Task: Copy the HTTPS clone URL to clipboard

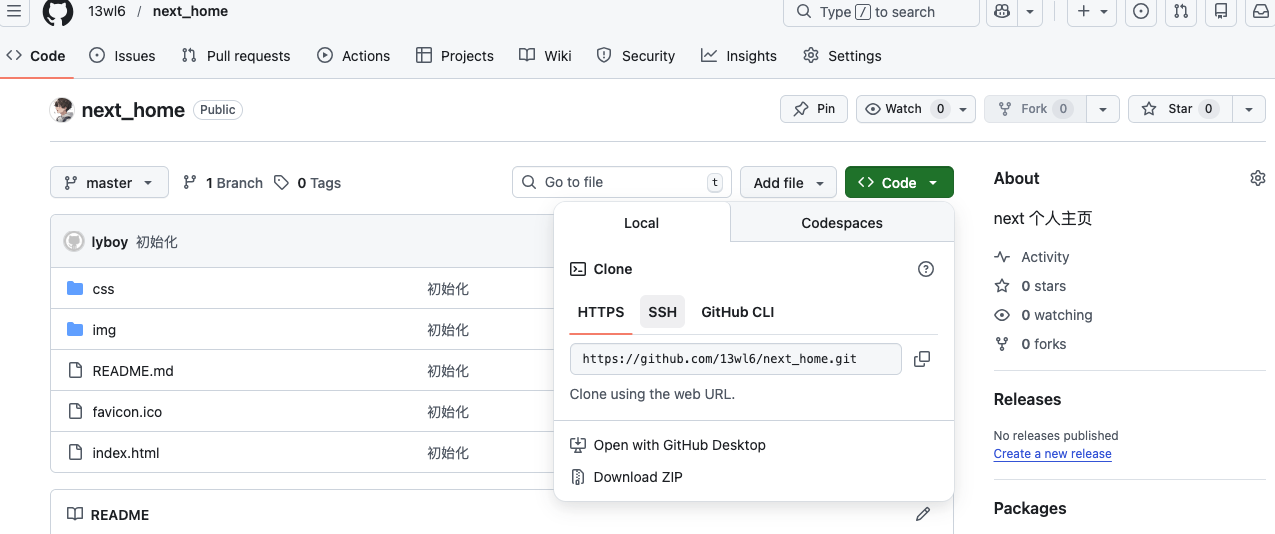Action: [922, 359]
